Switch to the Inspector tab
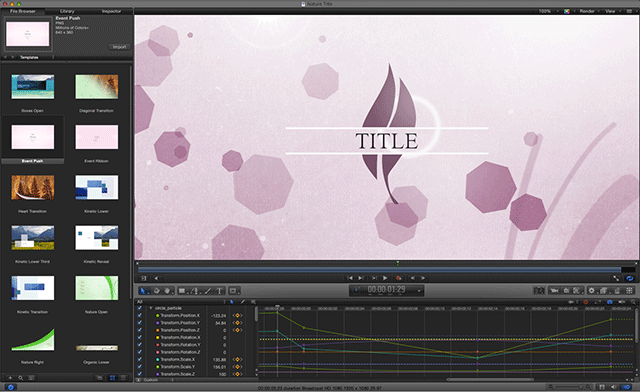 [111, 11]
